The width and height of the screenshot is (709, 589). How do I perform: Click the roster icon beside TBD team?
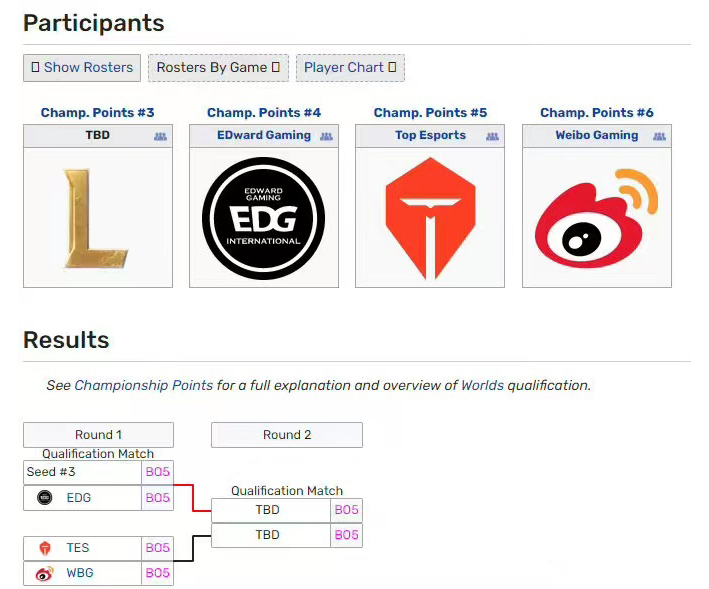point(160,136)
